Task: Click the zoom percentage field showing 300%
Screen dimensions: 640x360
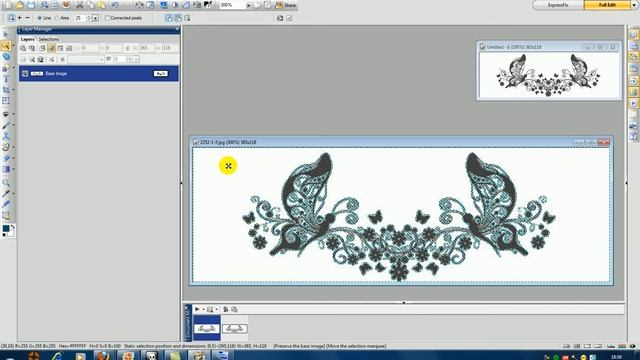Action: [x=233, y=5]
